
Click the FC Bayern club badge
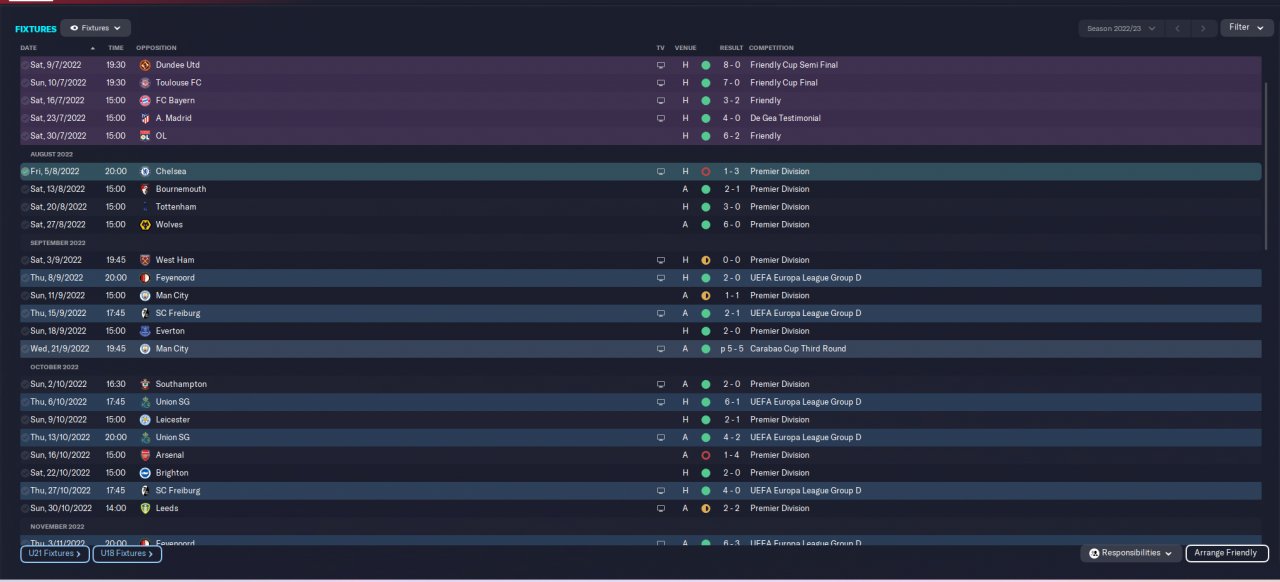(145, 100)
